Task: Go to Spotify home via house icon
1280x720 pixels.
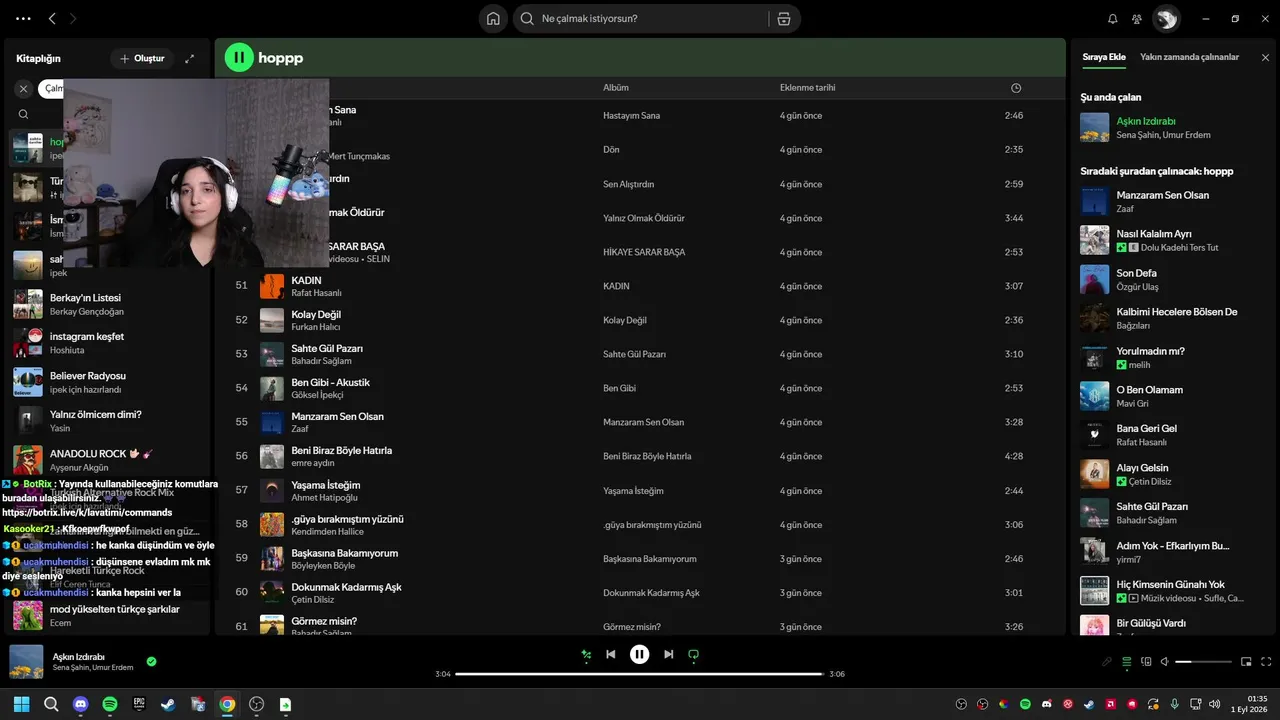Action: pos(493,18)
